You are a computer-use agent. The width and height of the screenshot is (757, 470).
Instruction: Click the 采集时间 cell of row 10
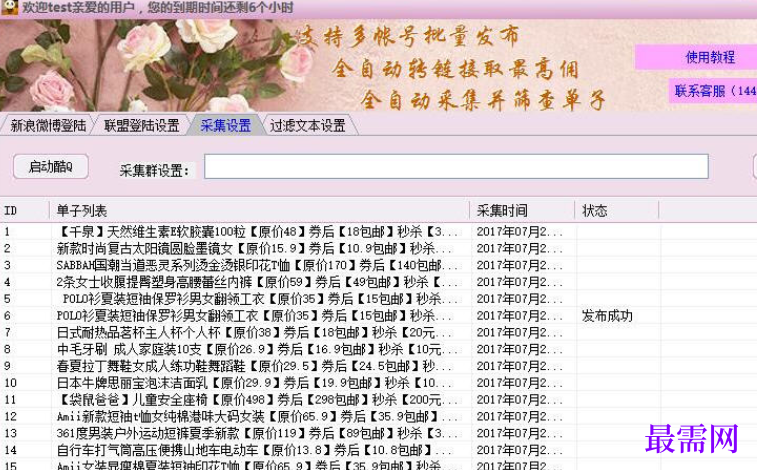coord(520,383)
